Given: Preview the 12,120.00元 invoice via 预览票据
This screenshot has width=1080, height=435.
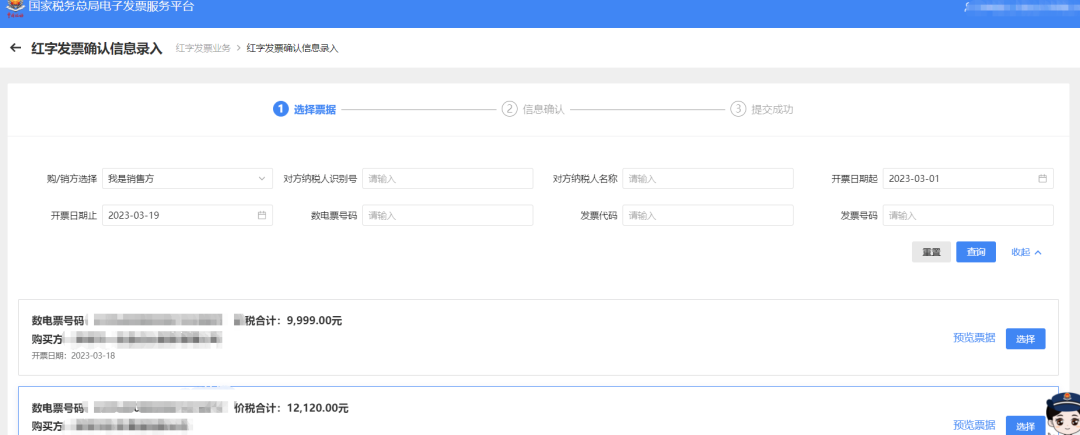Looking at the screenshot, I should [x=974, y=425].
